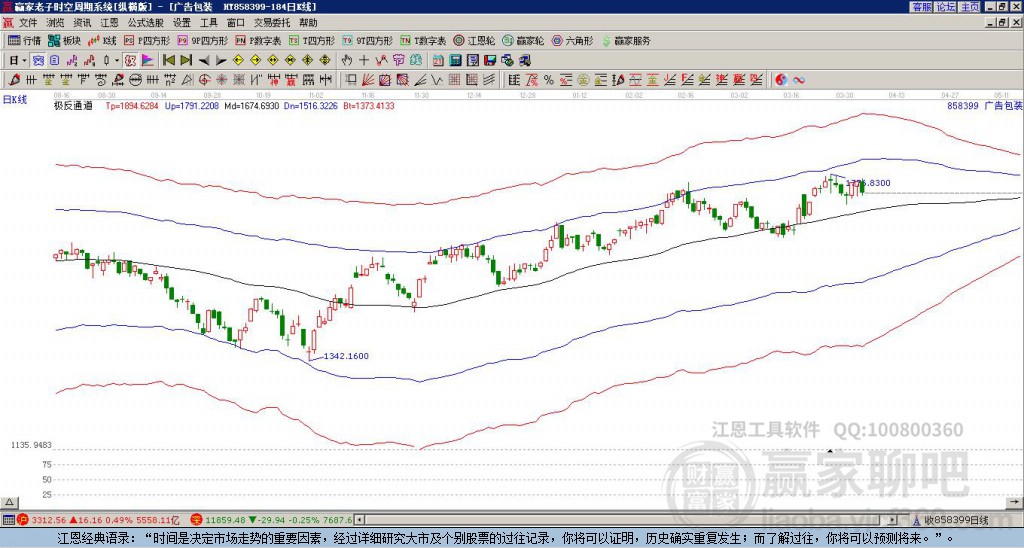Image resolution: width=1024 pixels, height=548 pixels.
Task: Click the circled 金 coin icon
Action: click(583, 80)
